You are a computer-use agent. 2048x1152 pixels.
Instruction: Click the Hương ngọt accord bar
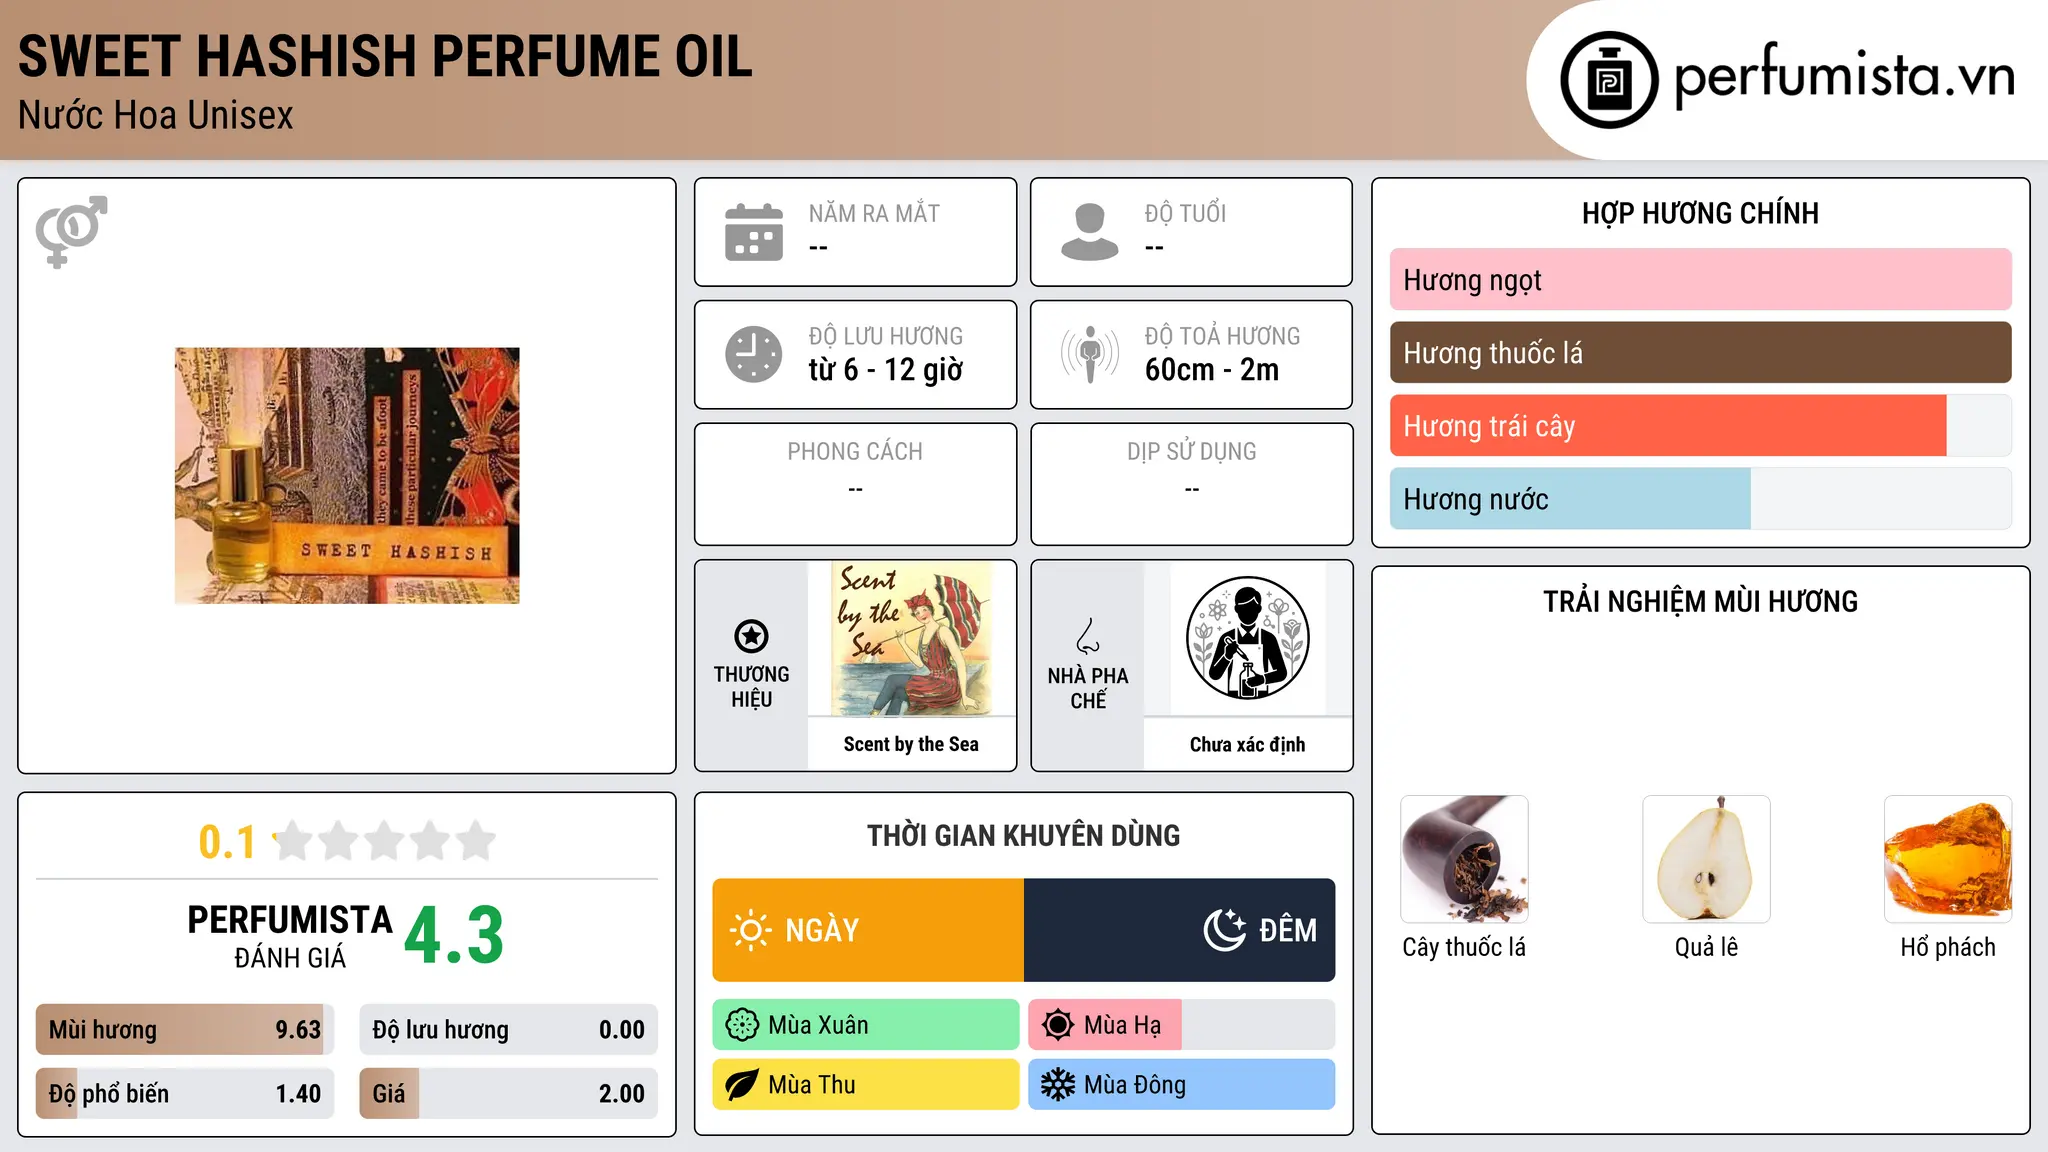pyautogui.click(x=1701, y=280)
